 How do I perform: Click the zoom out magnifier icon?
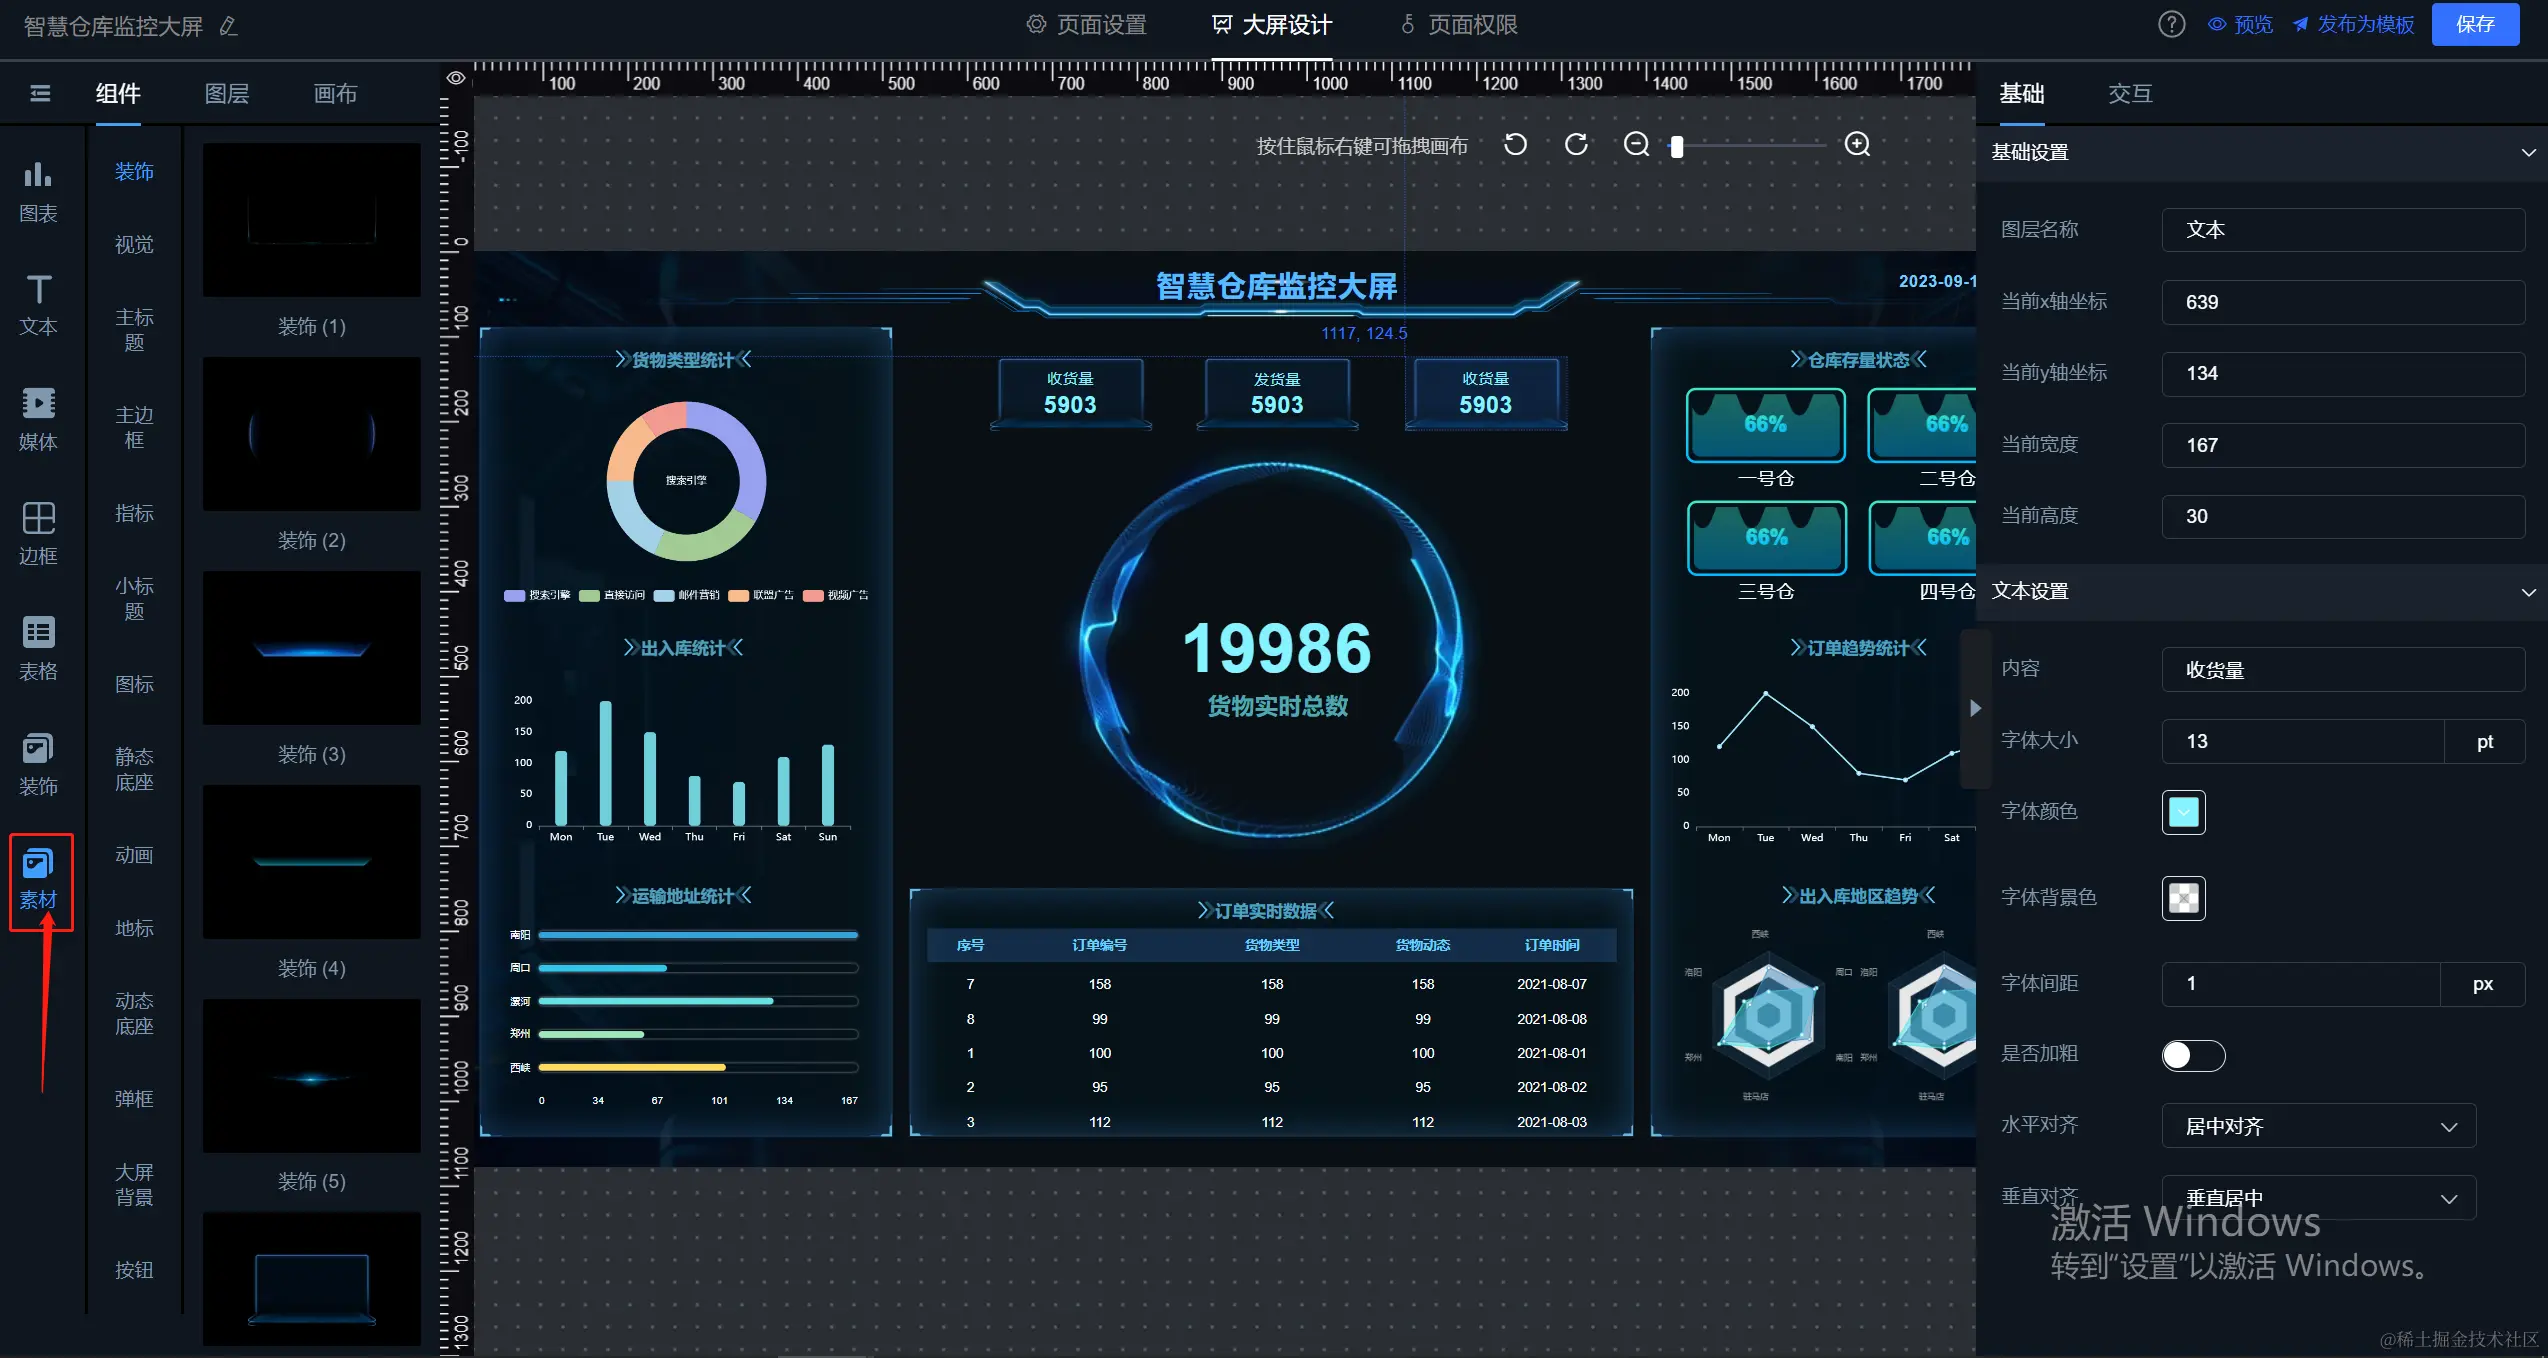coord(1636,145)
